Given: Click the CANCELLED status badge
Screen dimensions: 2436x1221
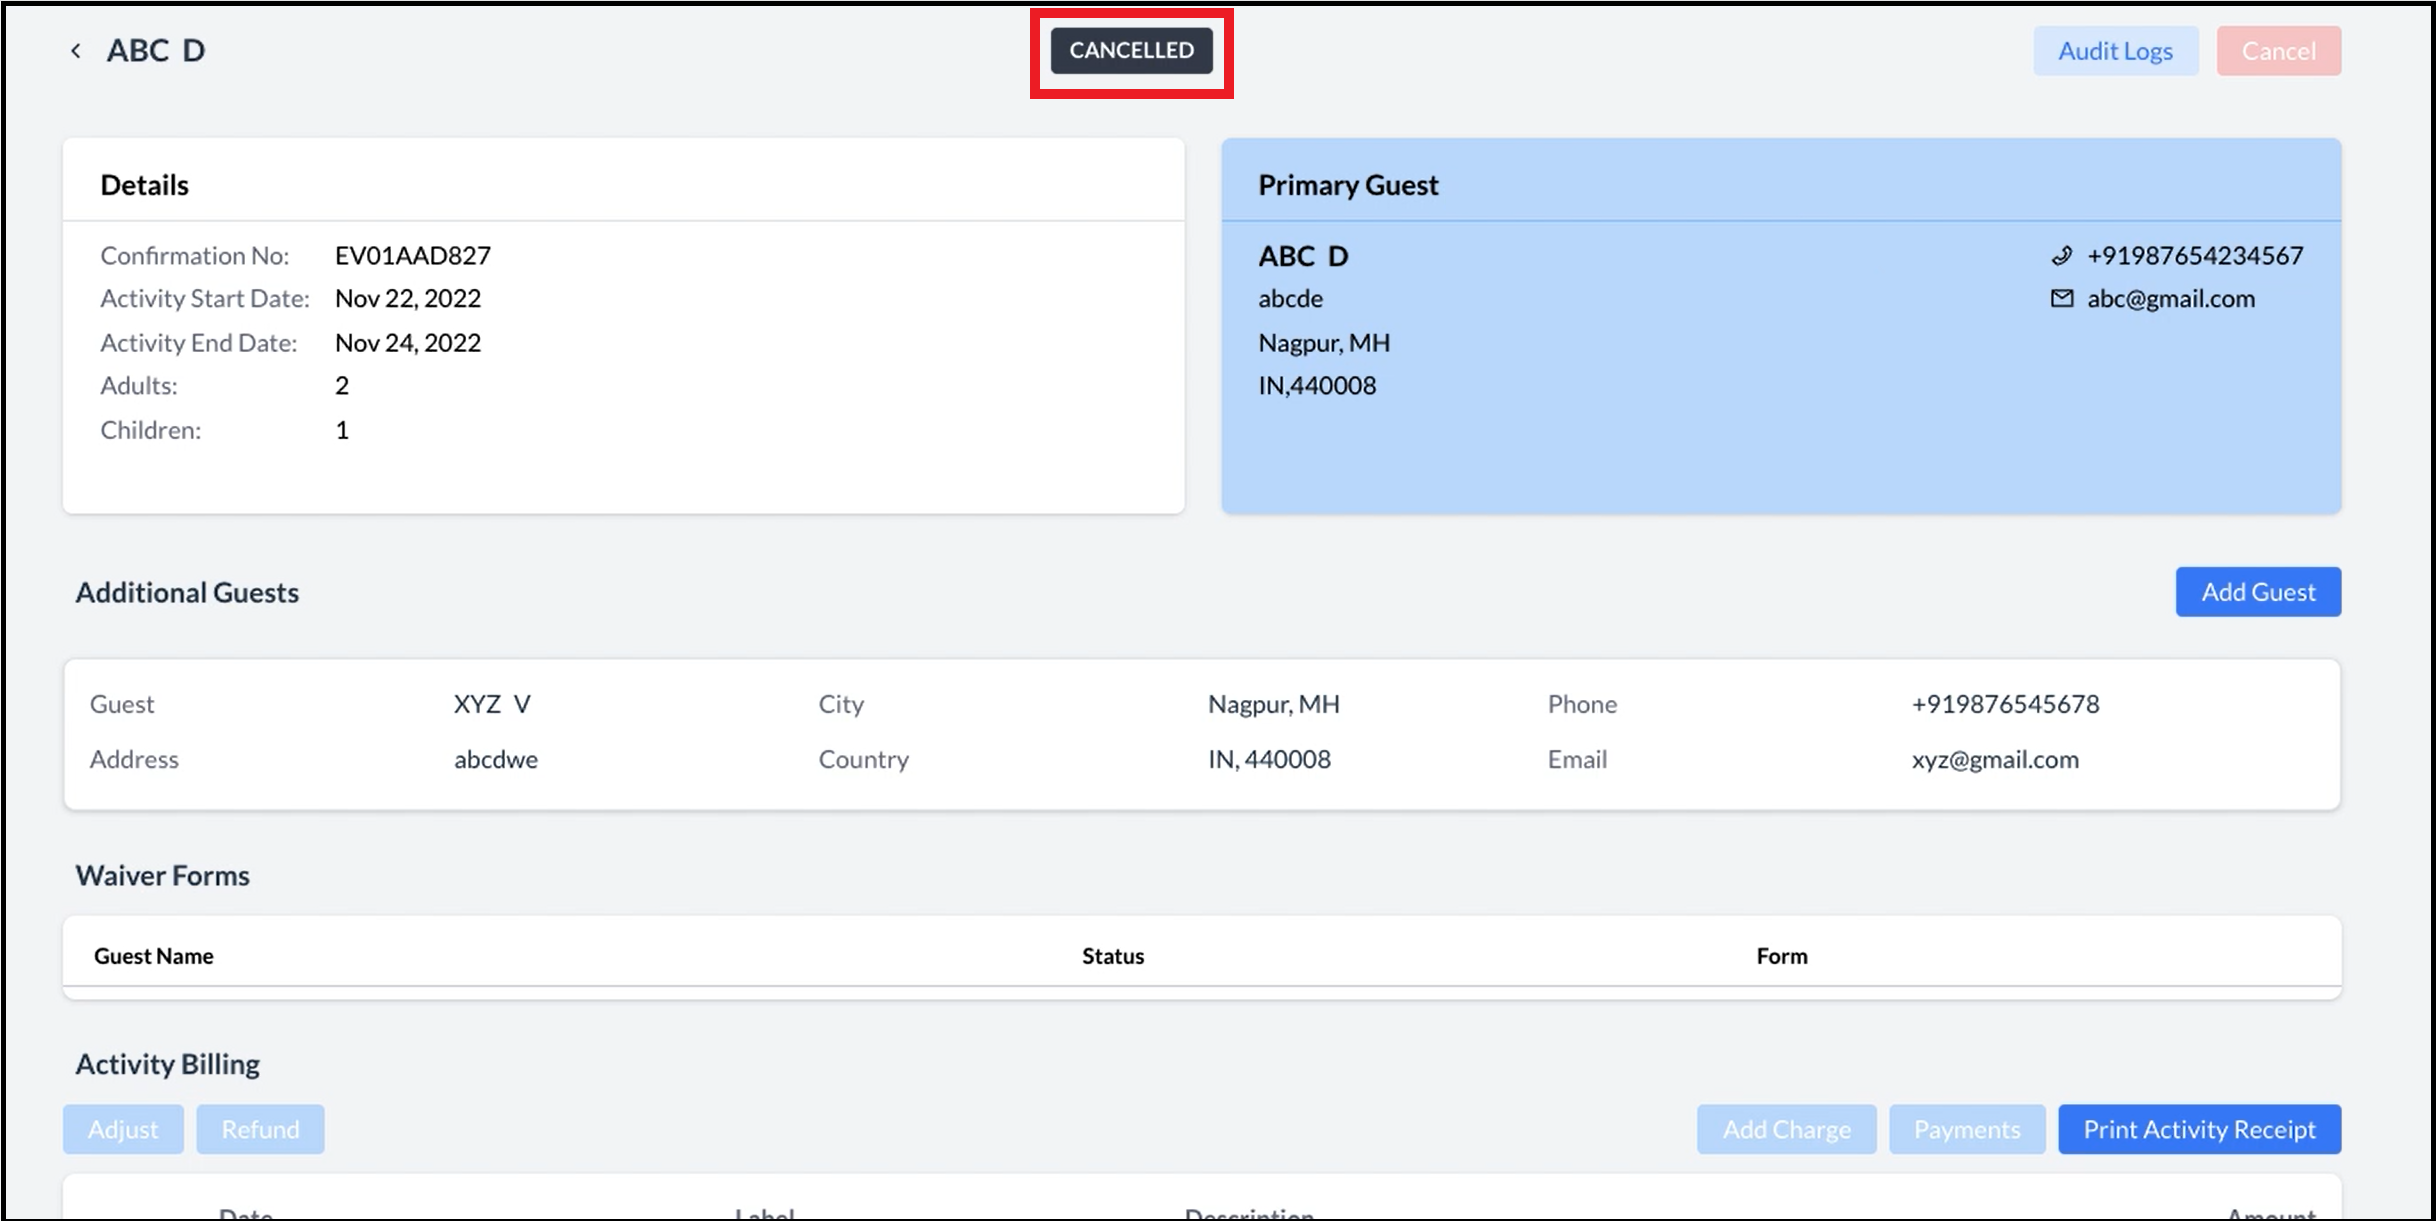Looking at the screenshot, I should 1131,51.
